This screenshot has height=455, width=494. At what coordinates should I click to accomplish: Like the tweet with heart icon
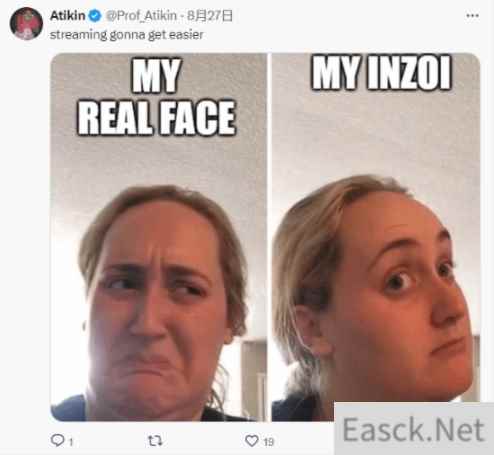pos(252,441)
